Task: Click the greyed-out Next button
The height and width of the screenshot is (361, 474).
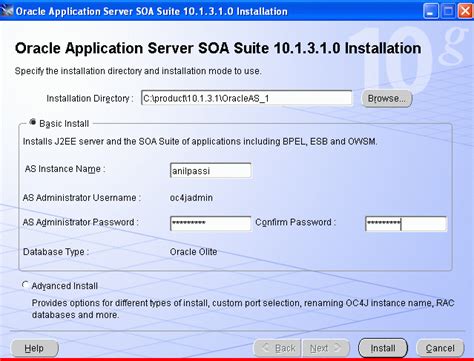Action: [x=325, y=348]
